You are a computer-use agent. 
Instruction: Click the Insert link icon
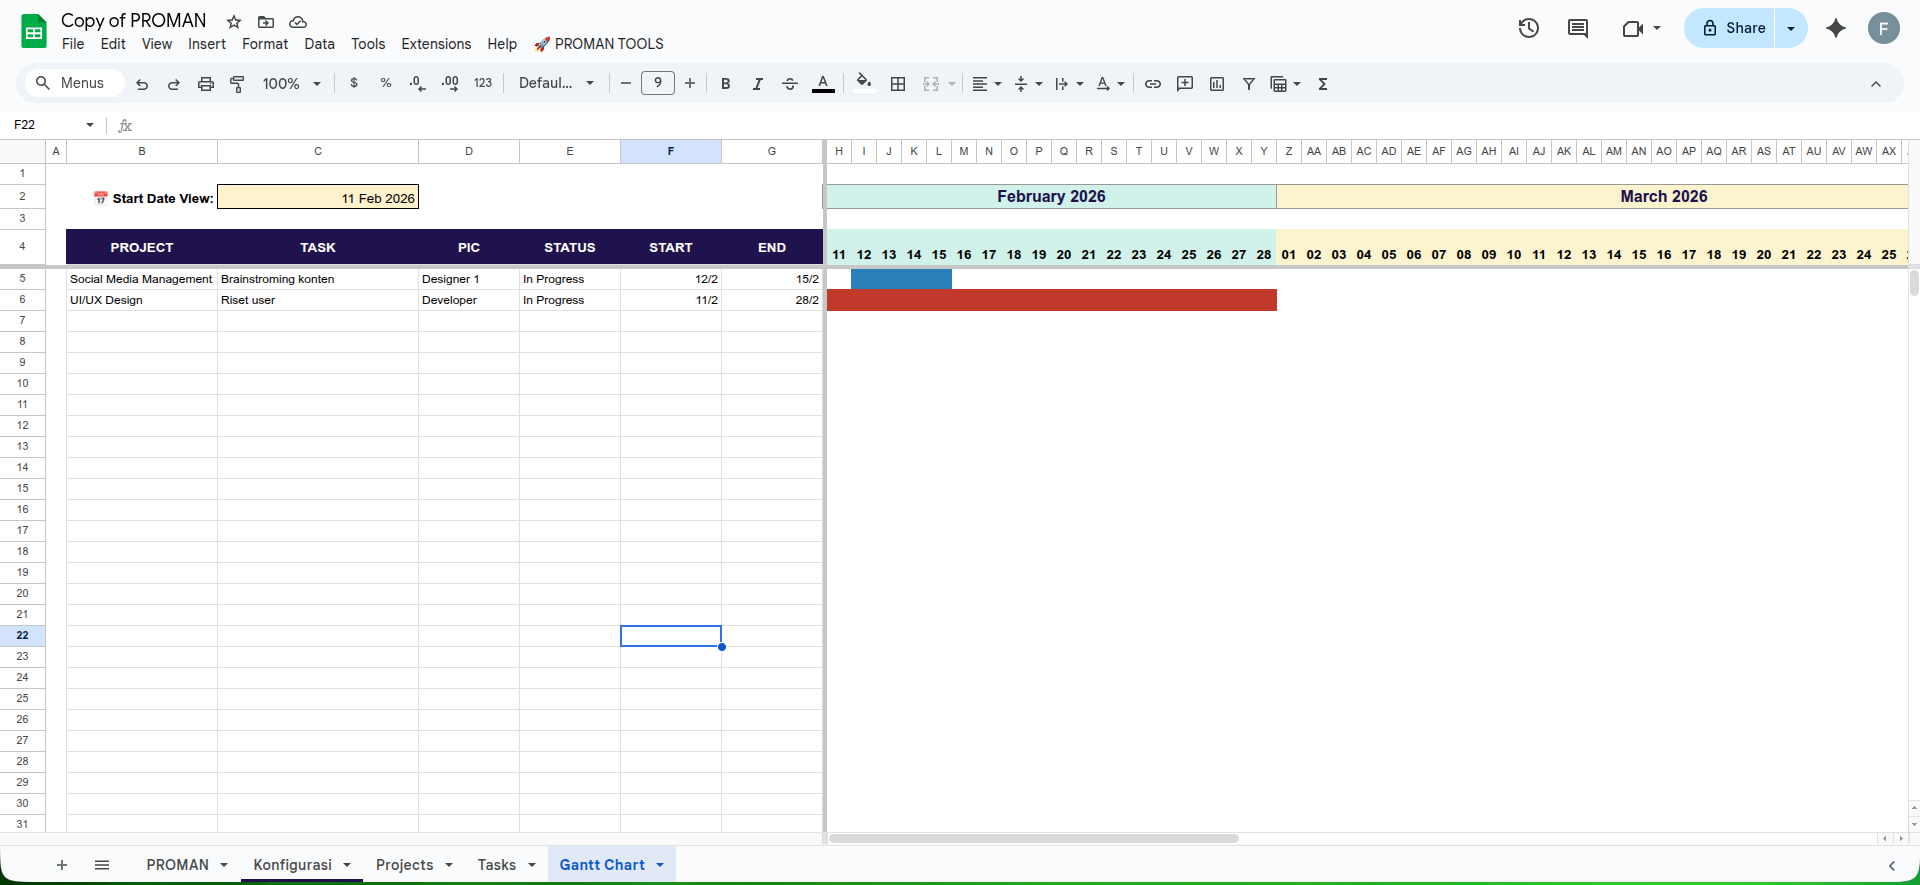click(x=1153, y=84)
